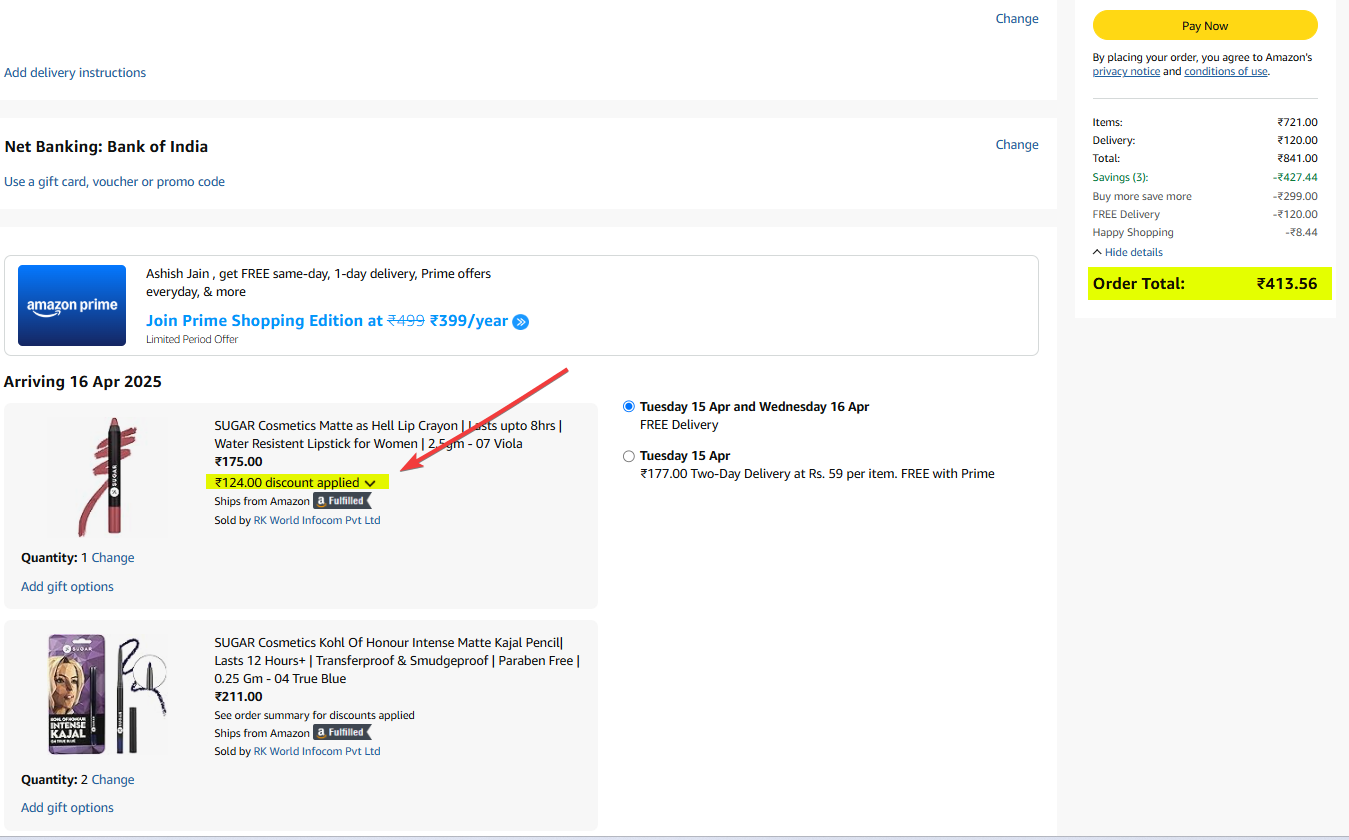Change quantity of the Lip Crayon
The height and width of the screenshot is (840, 1349).
click(113, 558)
